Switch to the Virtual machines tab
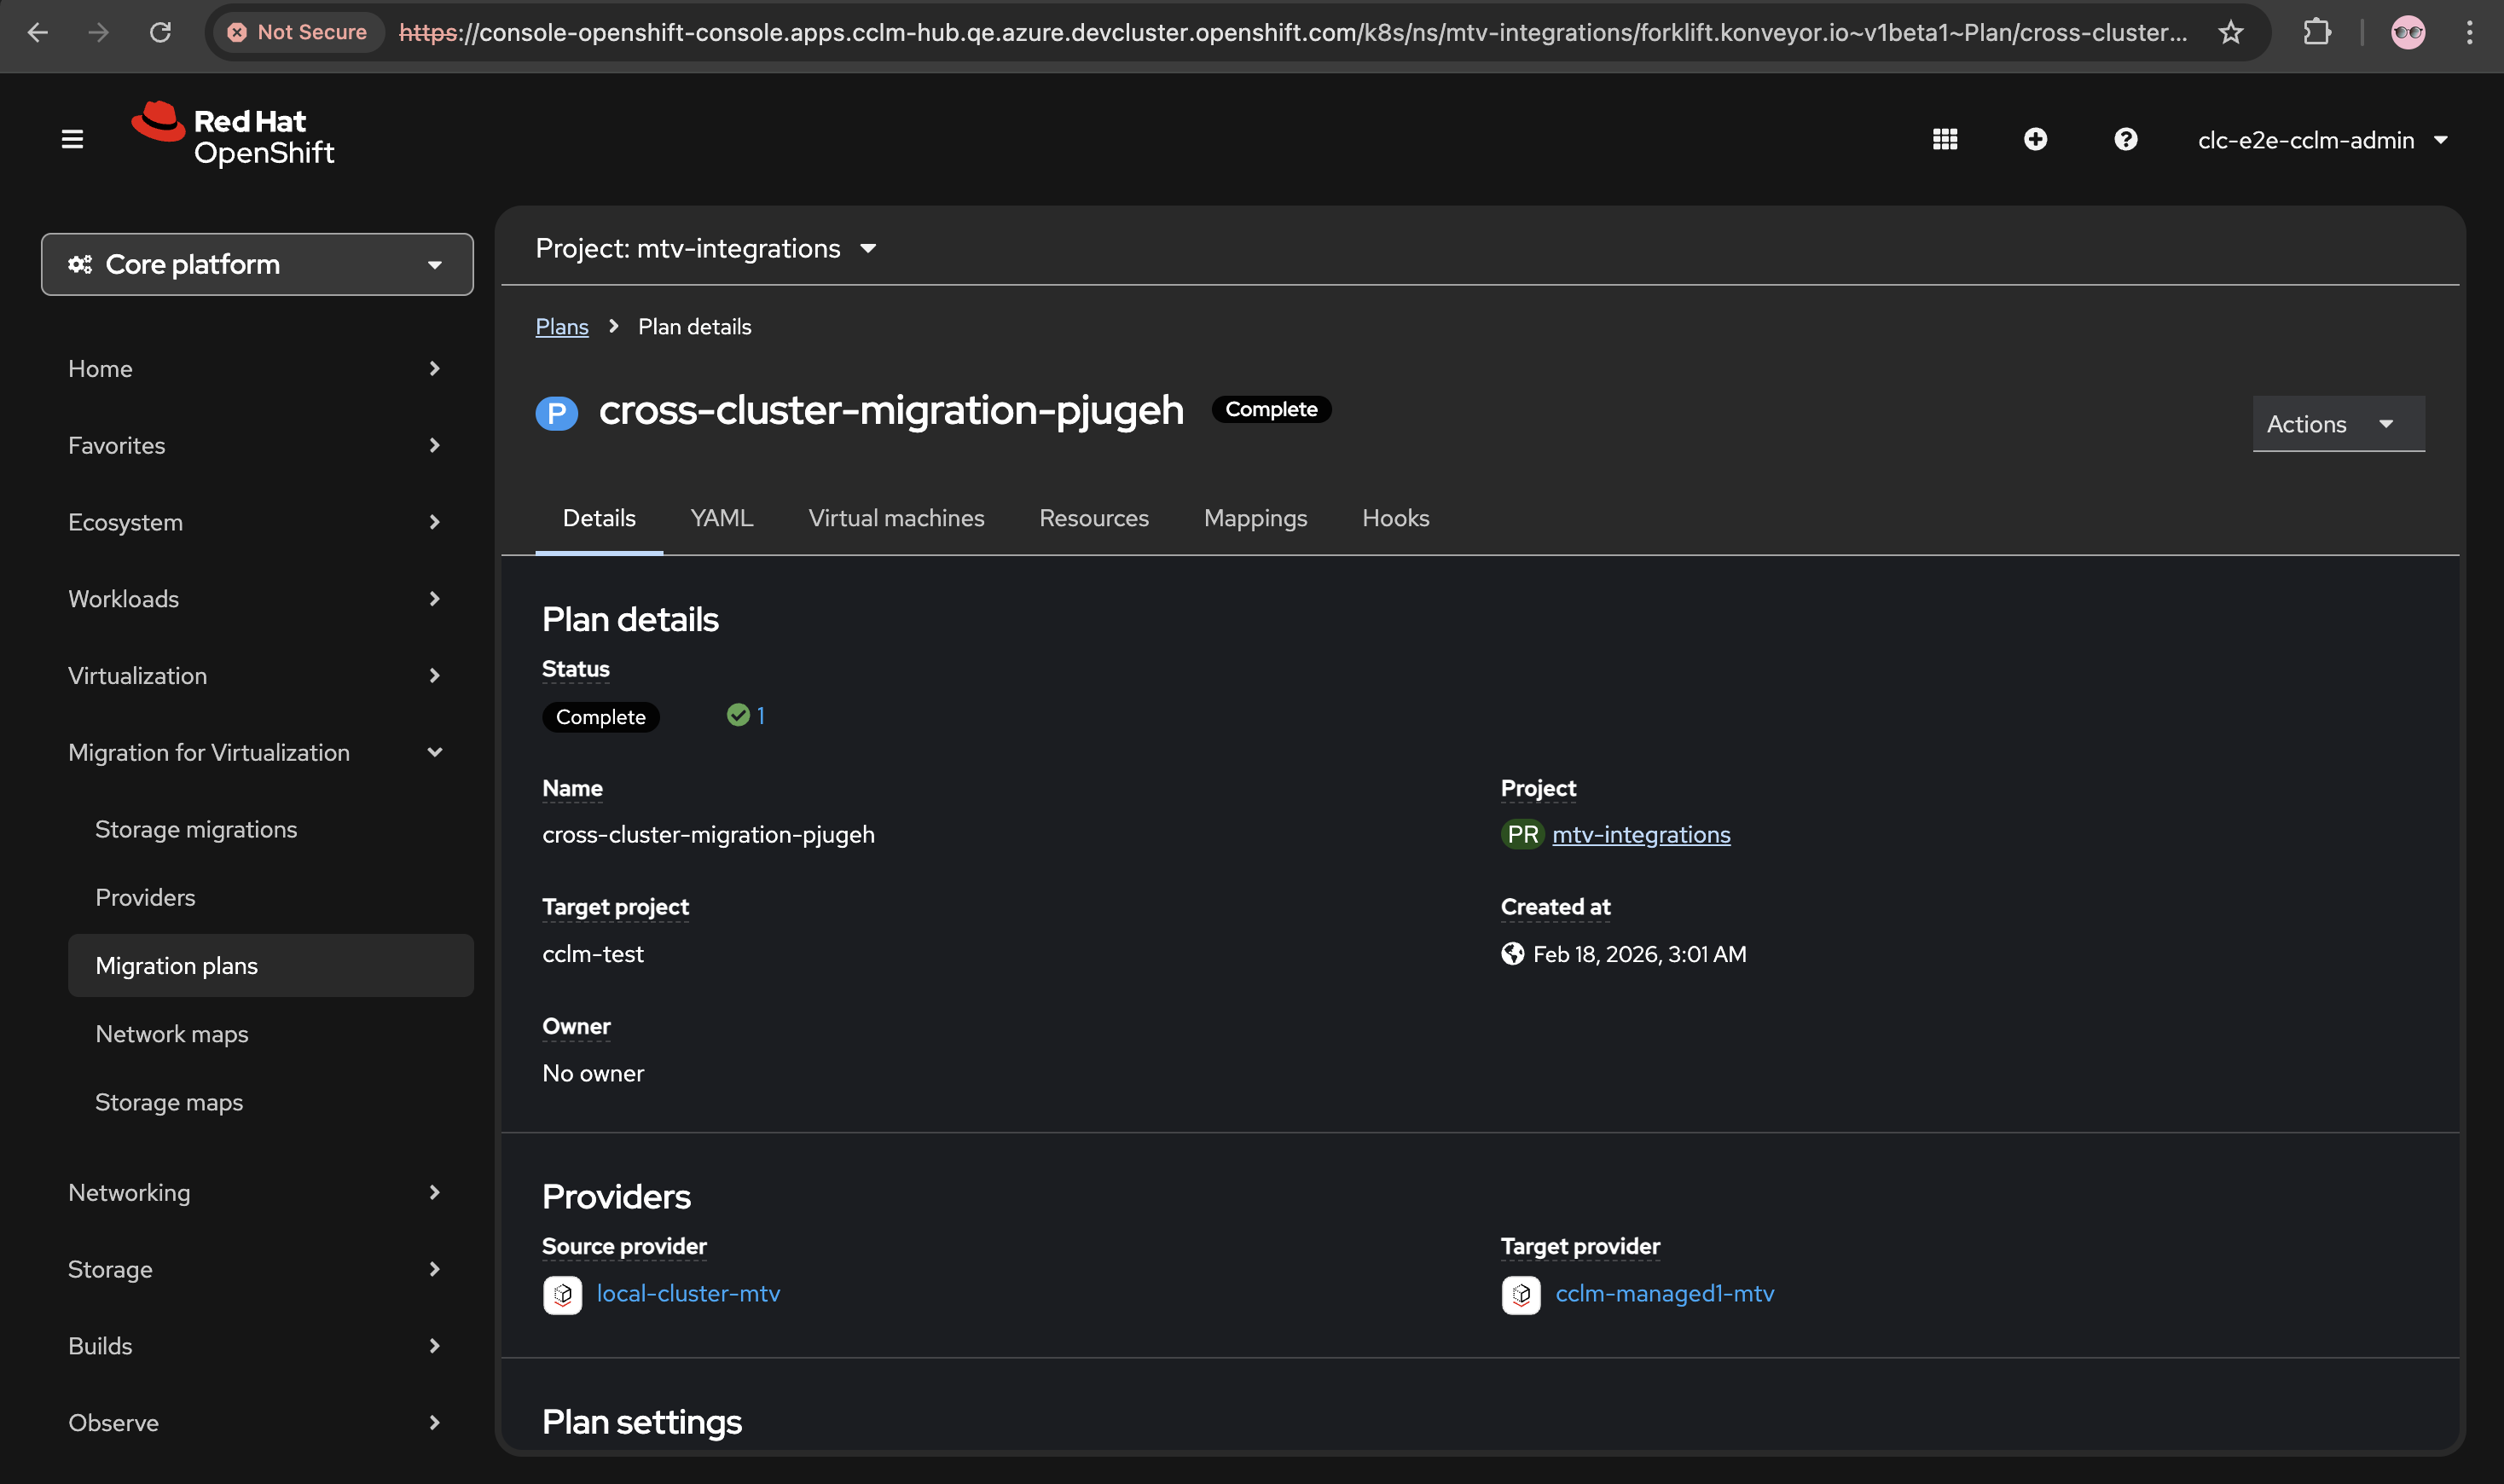 click(896, 518)
